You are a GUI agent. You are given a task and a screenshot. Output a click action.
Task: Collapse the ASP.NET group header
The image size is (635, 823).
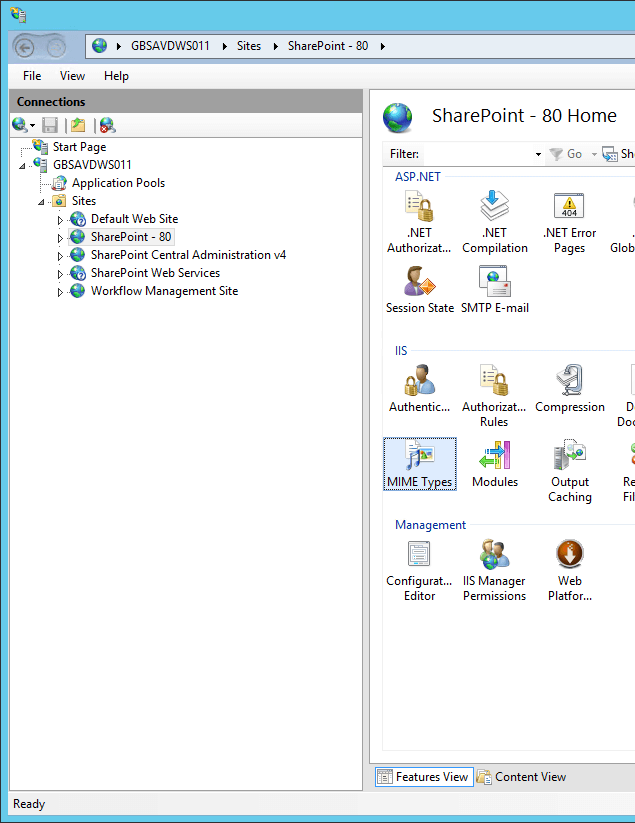418,177
